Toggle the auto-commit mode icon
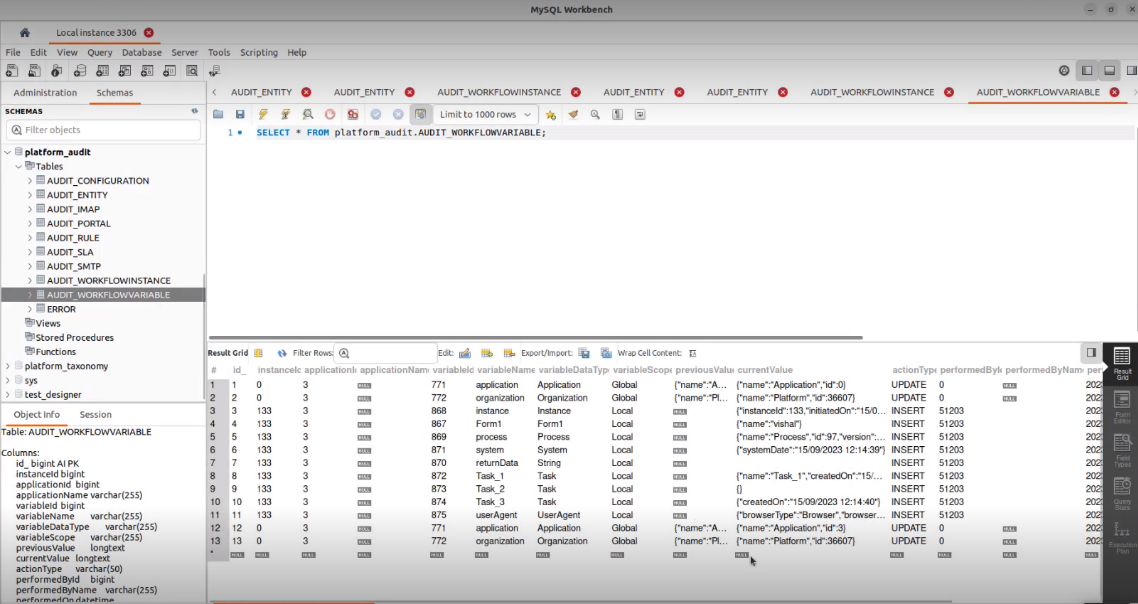The image size is (1138, 604). pyautogui.click(x=420, y=115)
